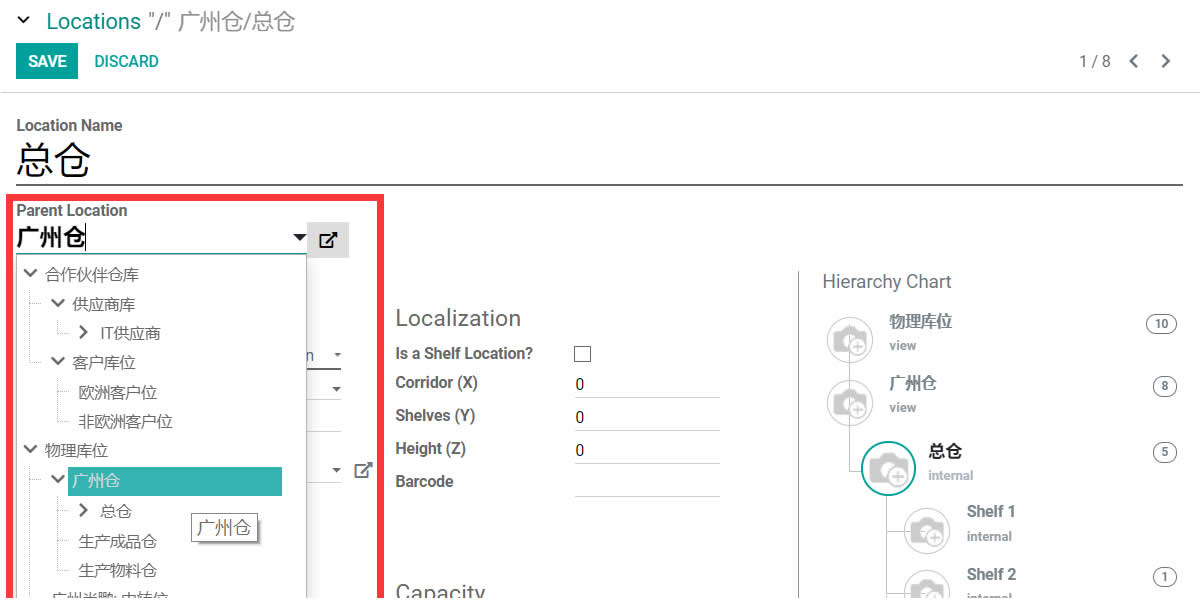Toggle Is a Shelf Location checkbox

(582, 354)
